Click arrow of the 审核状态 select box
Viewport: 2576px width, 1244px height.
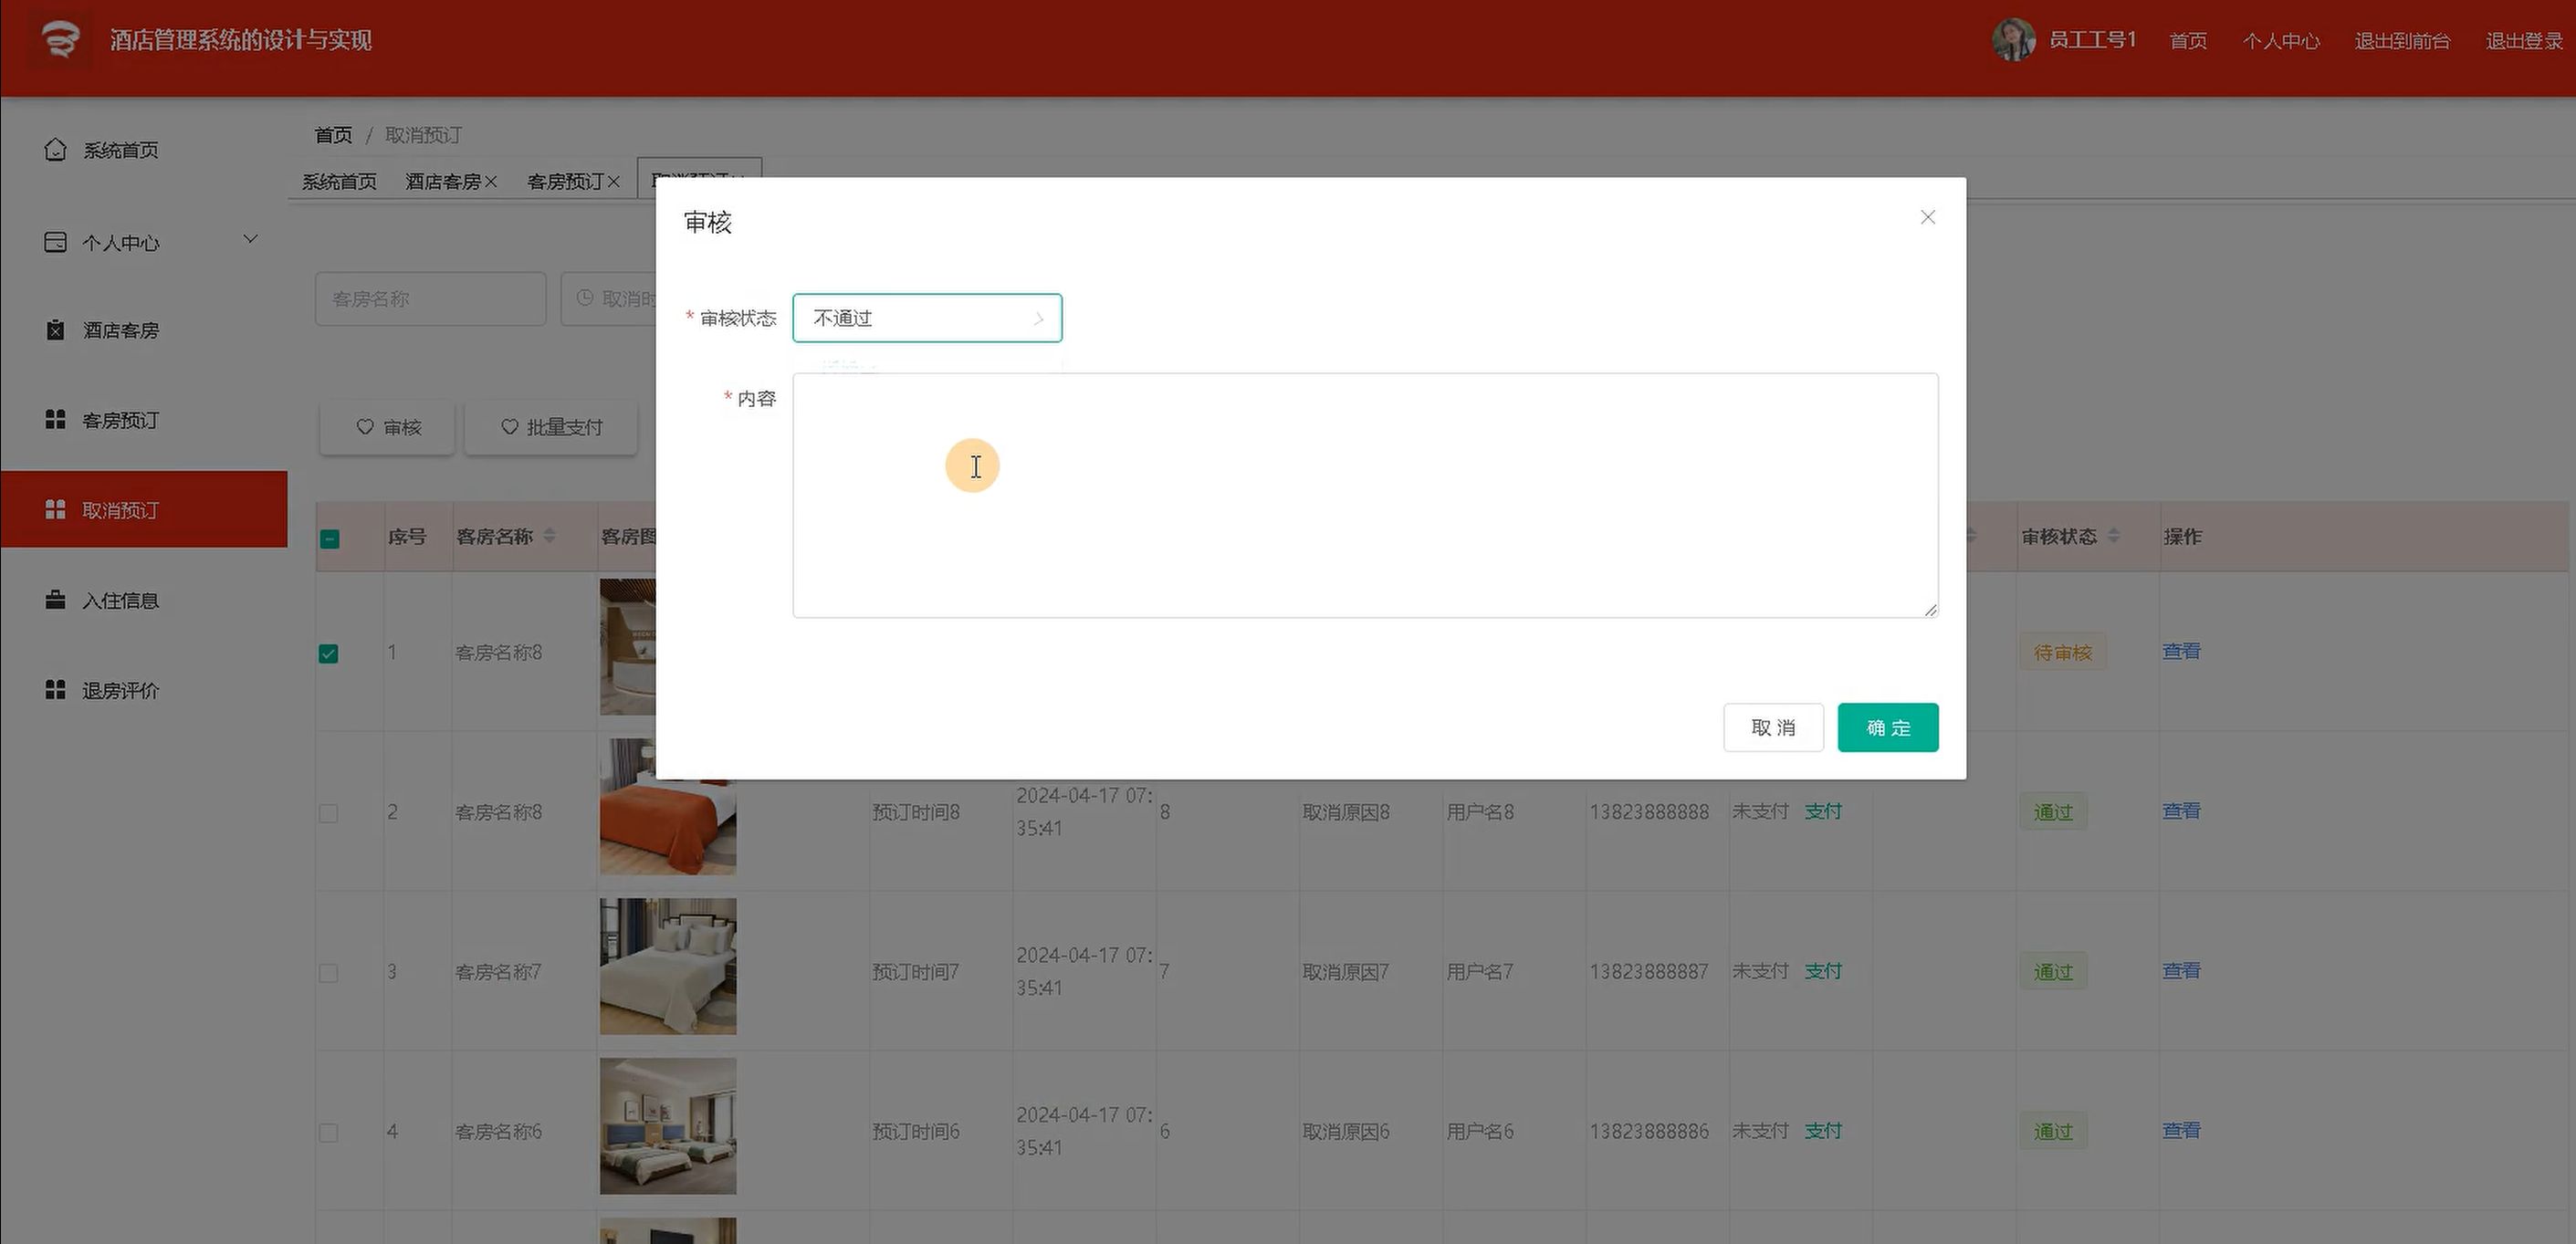1038,319
